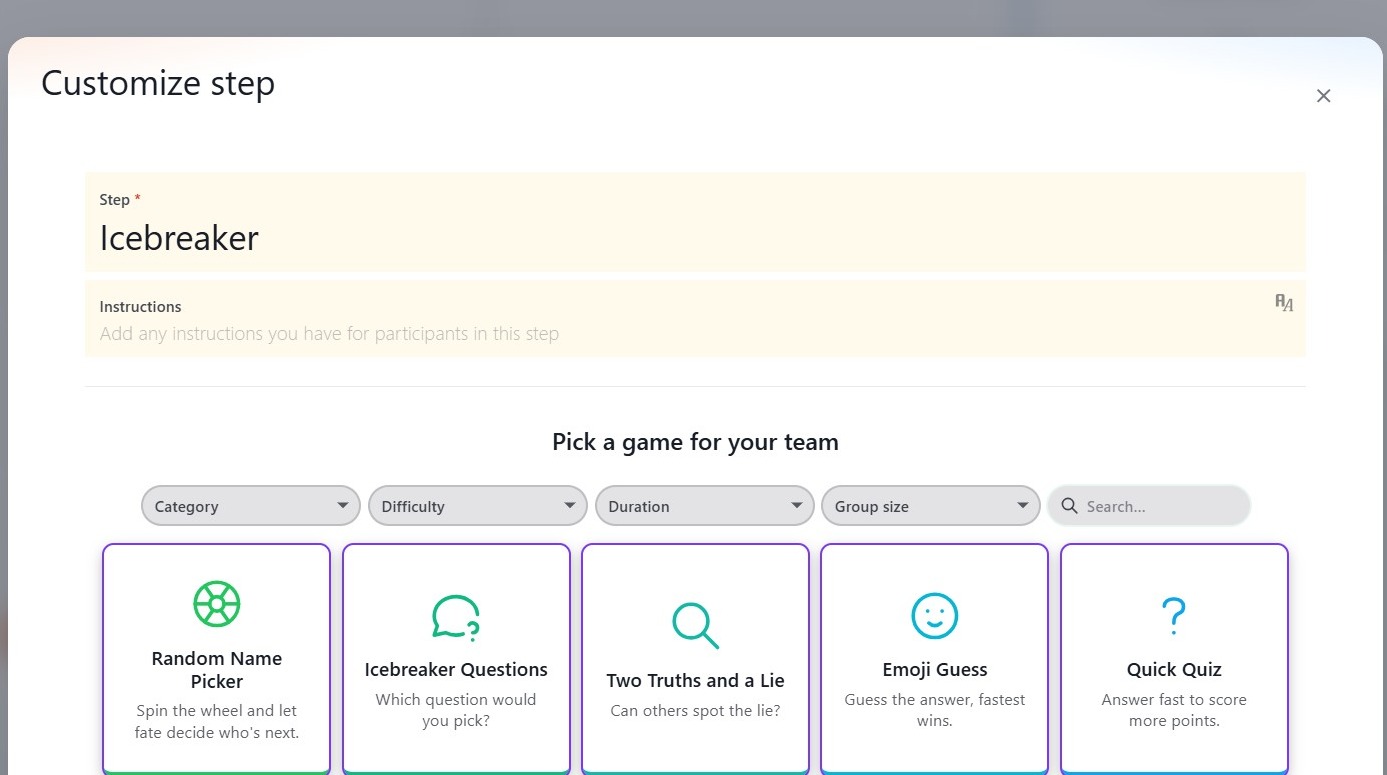Click the 'Pick a game for your team' heading
Image resolution: width=1387 pixels, height=775 pixels.
[695, 442]
